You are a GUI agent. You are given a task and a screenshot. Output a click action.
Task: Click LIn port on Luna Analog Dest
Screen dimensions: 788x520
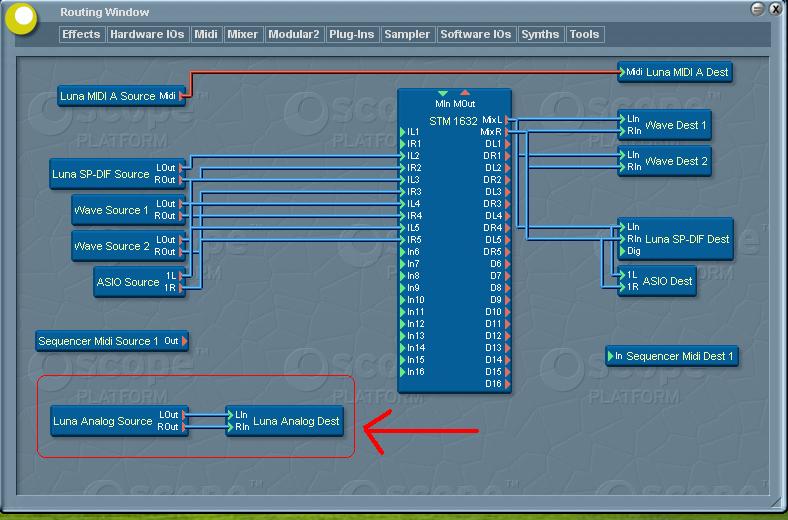tap(230, 415)
